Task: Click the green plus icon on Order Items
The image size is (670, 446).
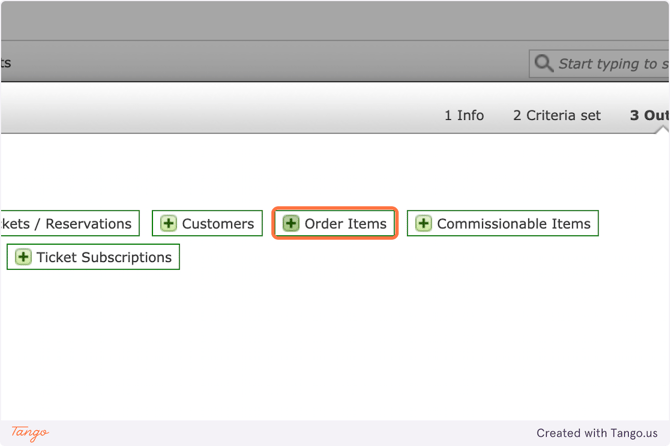Action: coord(291,223)
